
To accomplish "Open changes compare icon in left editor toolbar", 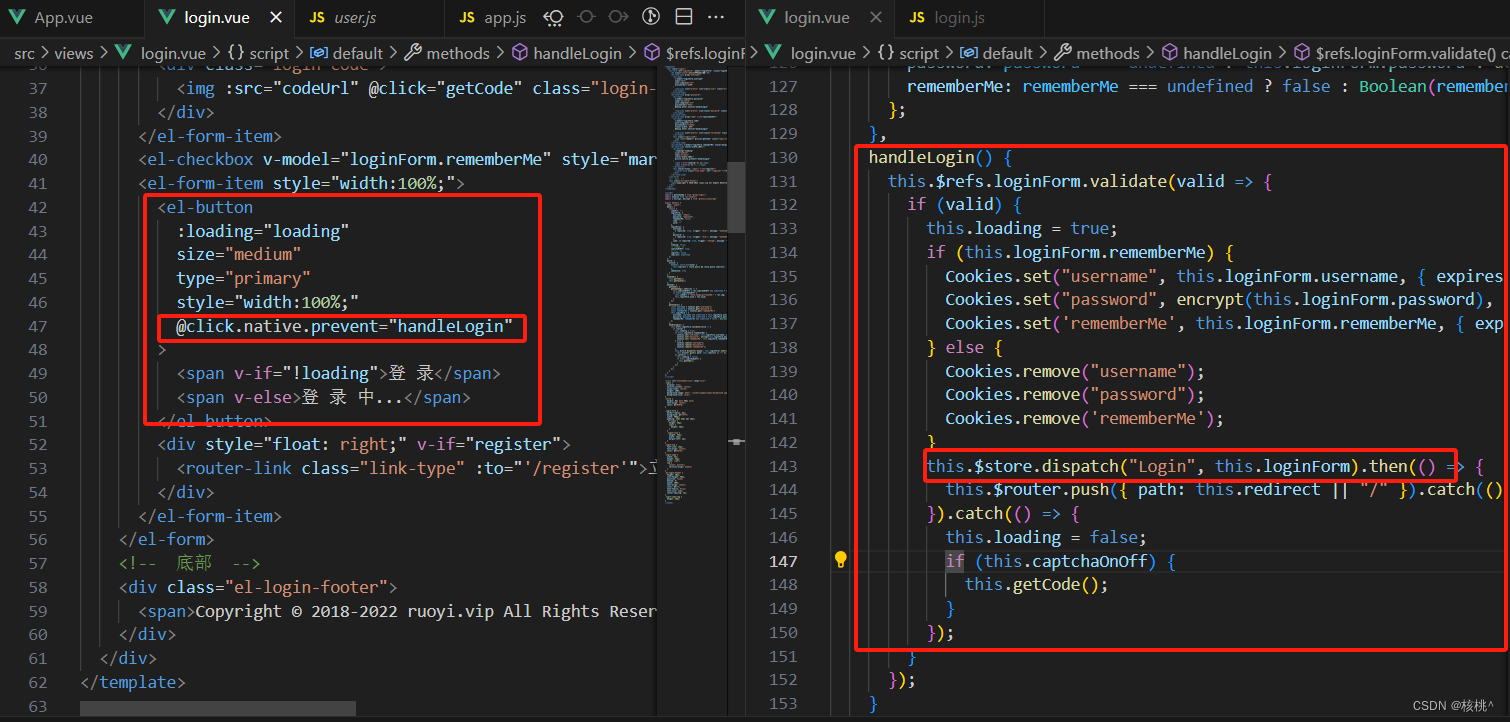I will [553, 18].
